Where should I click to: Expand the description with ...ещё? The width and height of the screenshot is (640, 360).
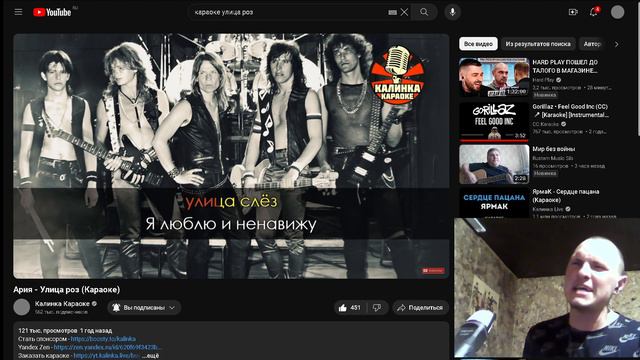[x=151, y=356]
